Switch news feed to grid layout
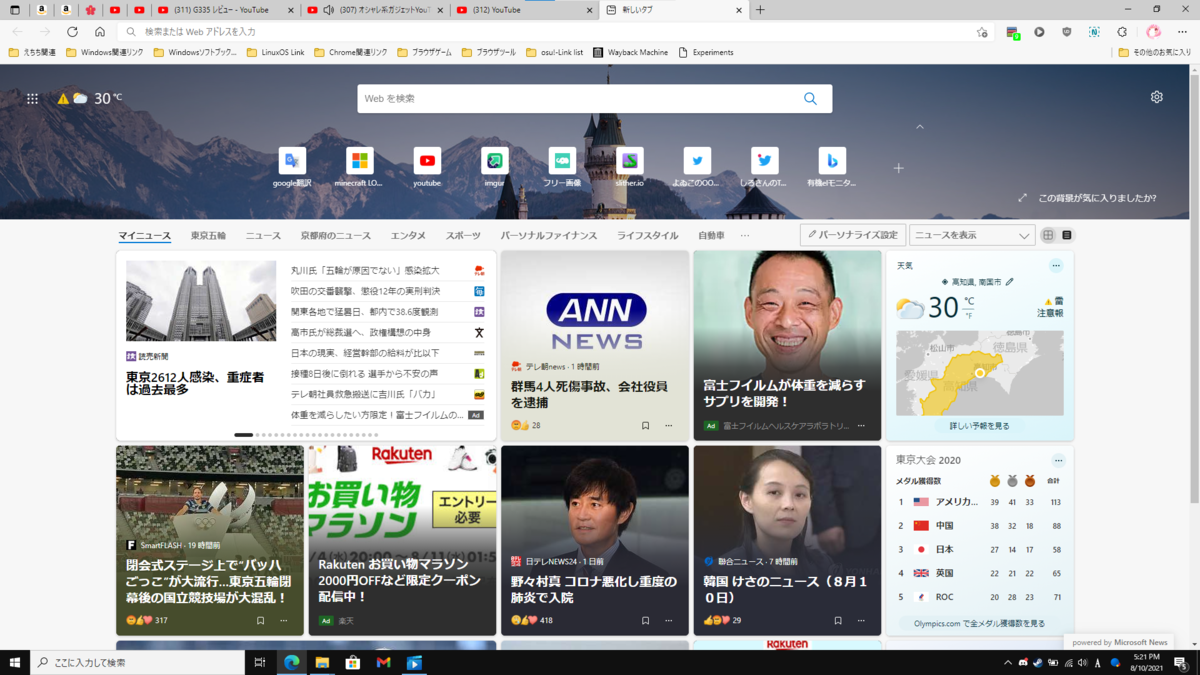This screenshot has height=675, width=1200. pyautogui.click(x=1048, y=235)
